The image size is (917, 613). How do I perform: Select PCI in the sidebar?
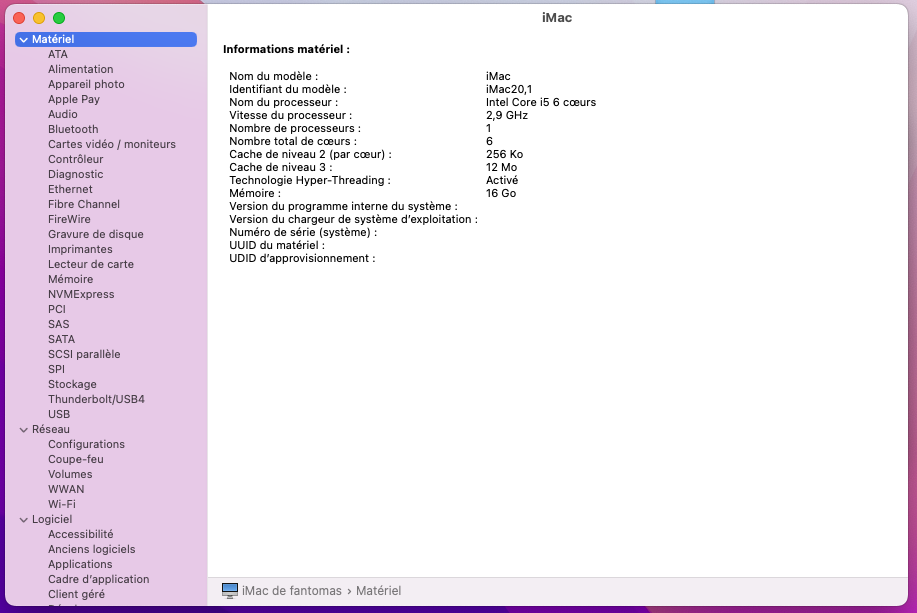pyautogui.click(x=57, y=309)
